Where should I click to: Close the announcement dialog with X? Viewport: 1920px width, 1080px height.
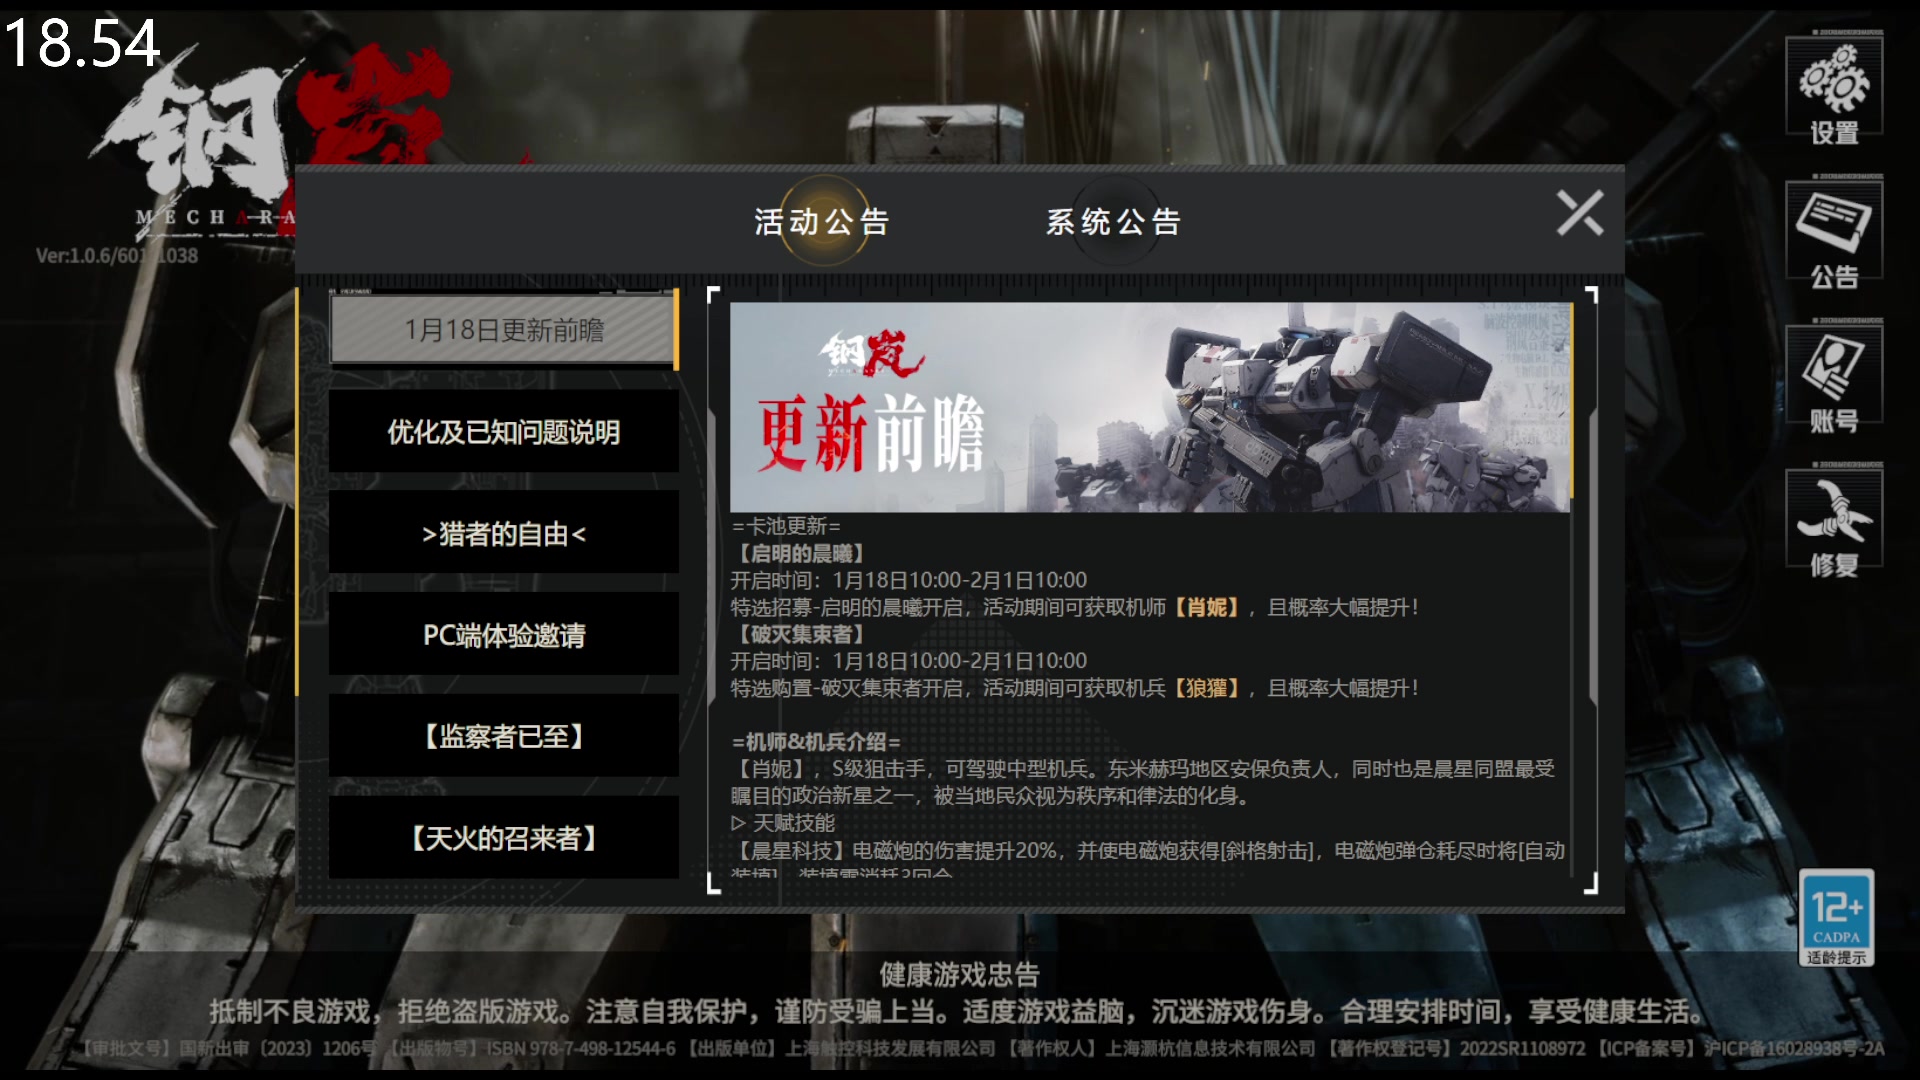pyautogui.click(x=1580, y=213)
